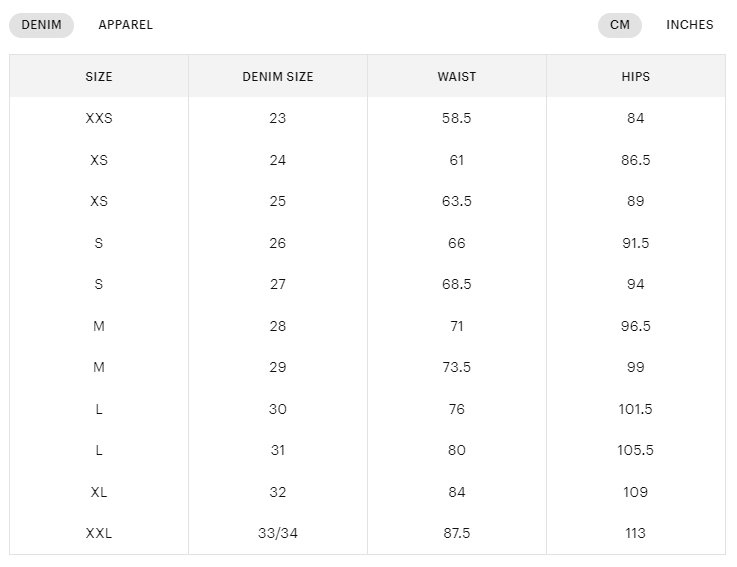Click the 91.5 hips value
Image resolution: width=737 pixels, height=567 pixels.
[636, 243]
